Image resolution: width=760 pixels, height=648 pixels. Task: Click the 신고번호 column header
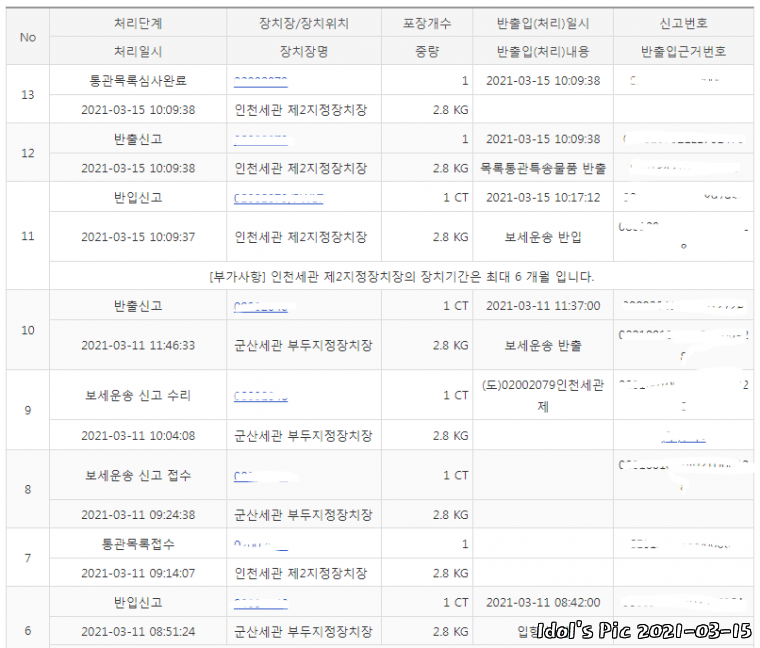coord(683,22)
